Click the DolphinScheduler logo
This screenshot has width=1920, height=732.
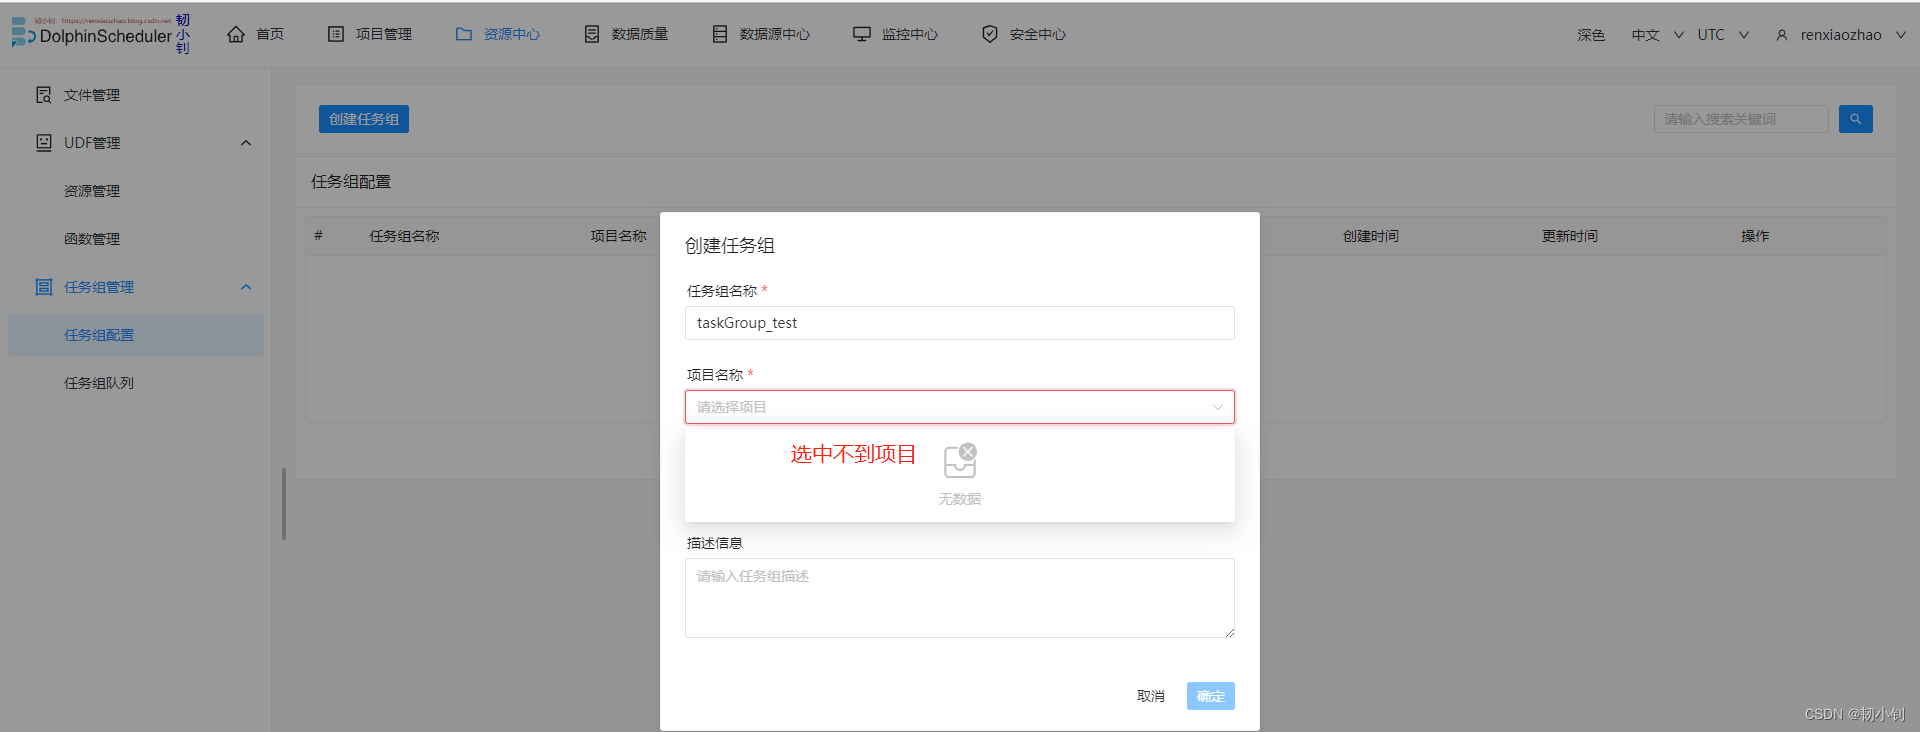[x=92, y=35]
